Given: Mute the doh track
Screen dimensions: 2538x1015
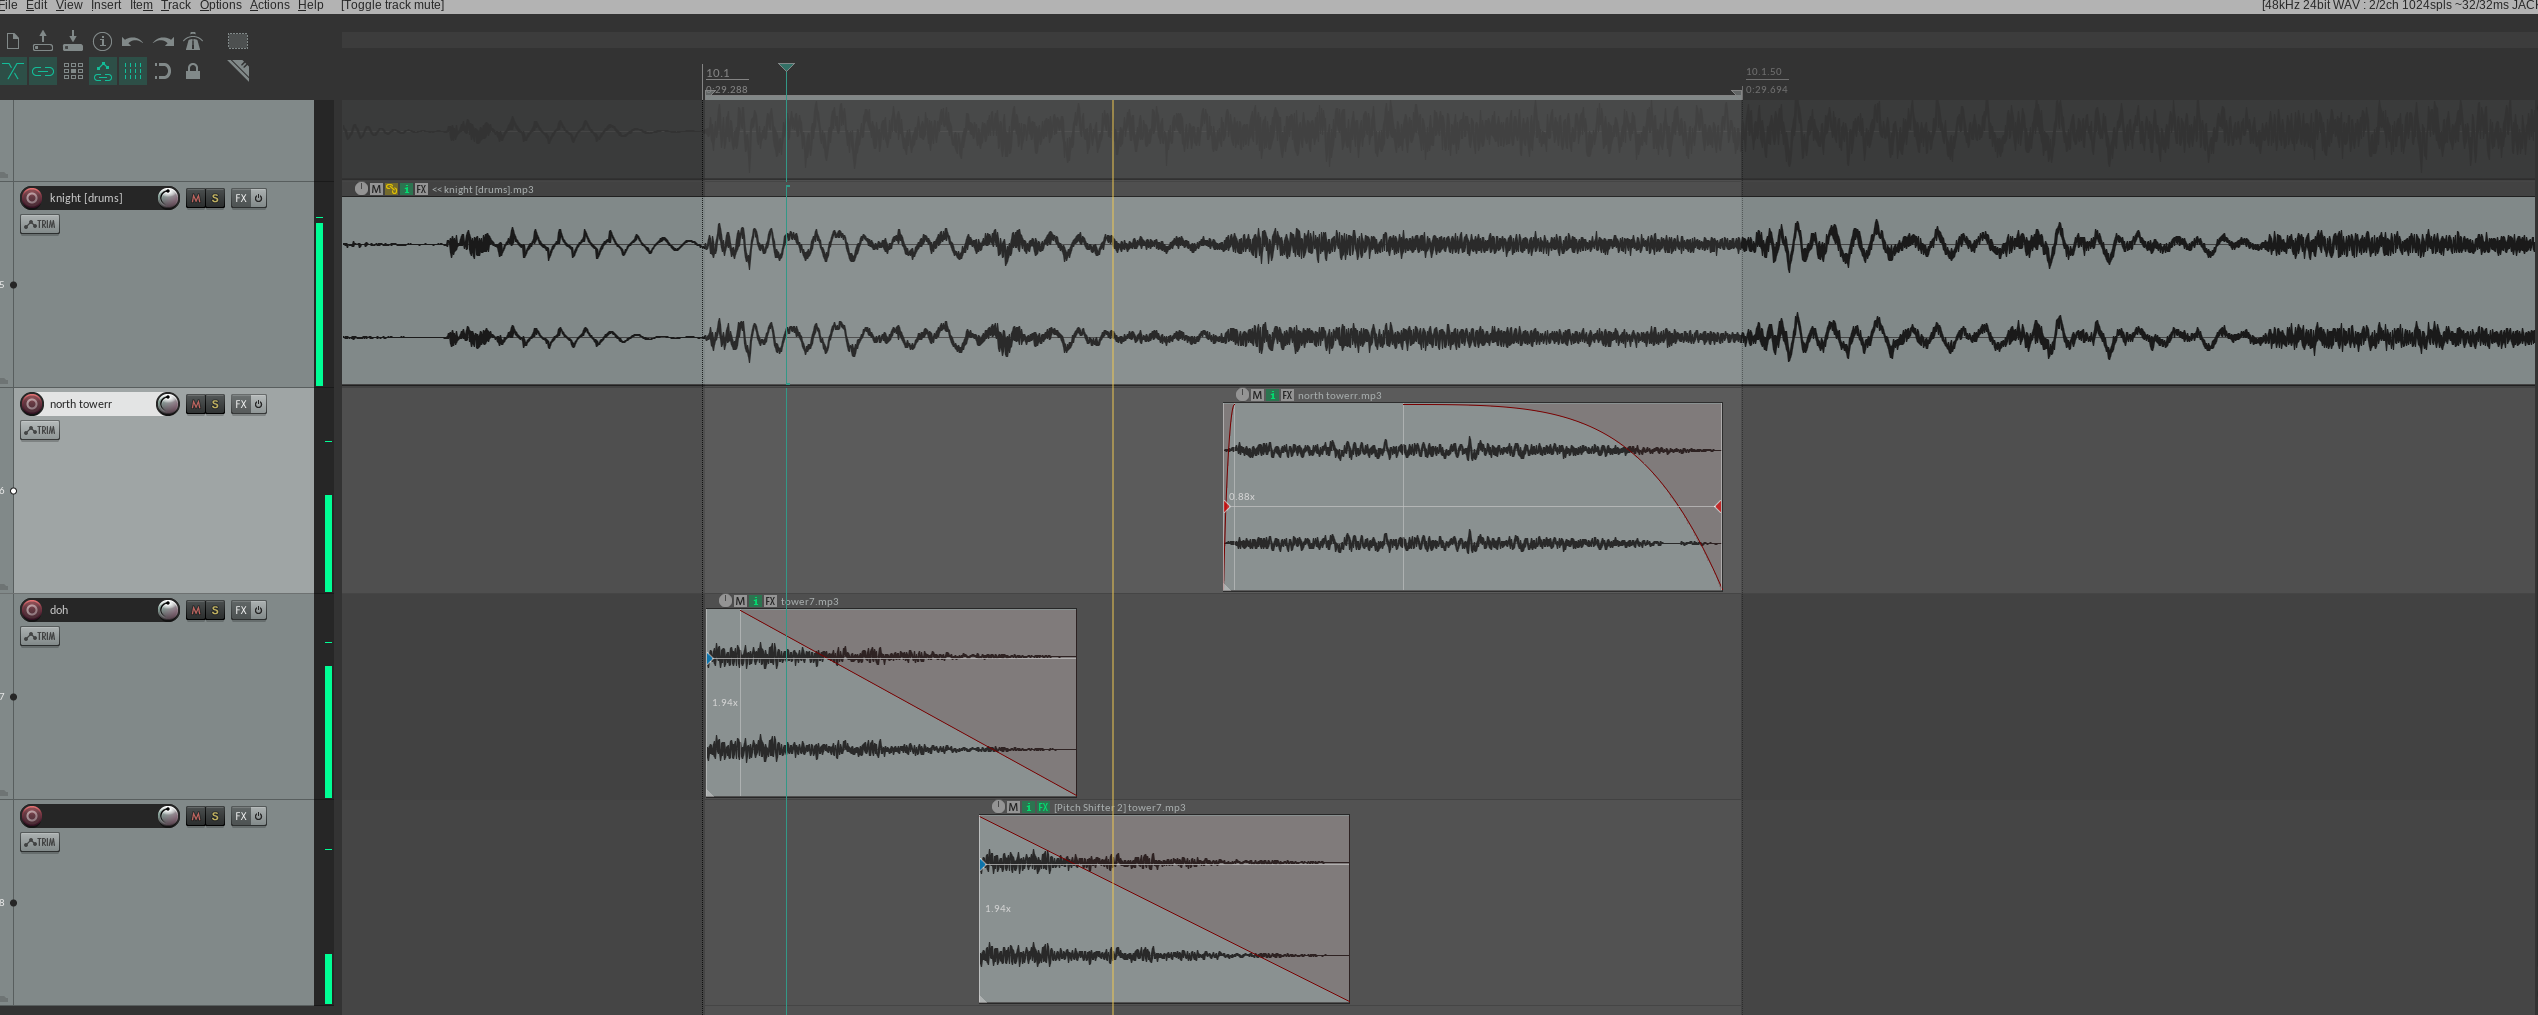Looking at the screenshot, I should tap(196, 610).
